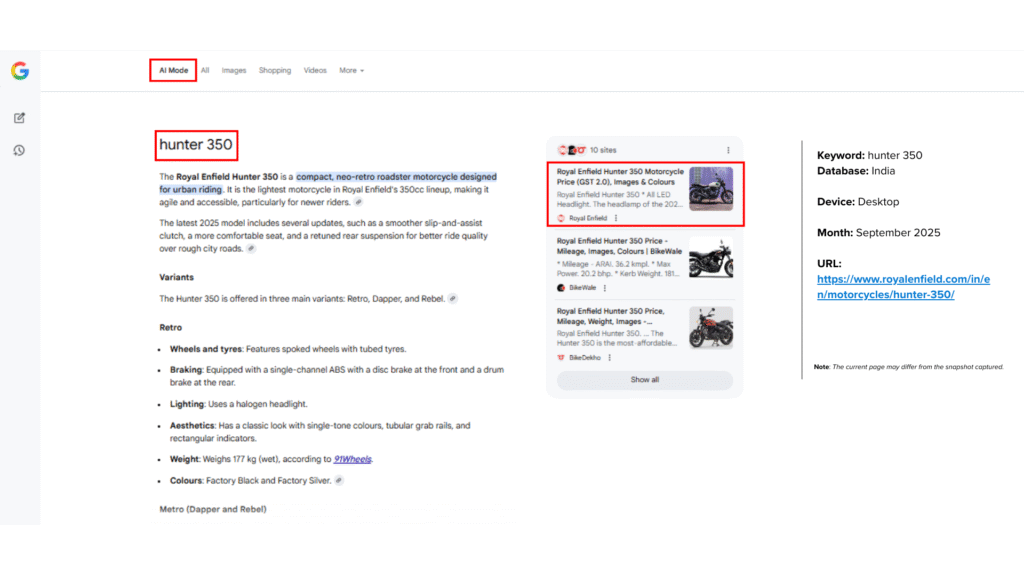Select the Shopping tab

[x=275, y=71]
